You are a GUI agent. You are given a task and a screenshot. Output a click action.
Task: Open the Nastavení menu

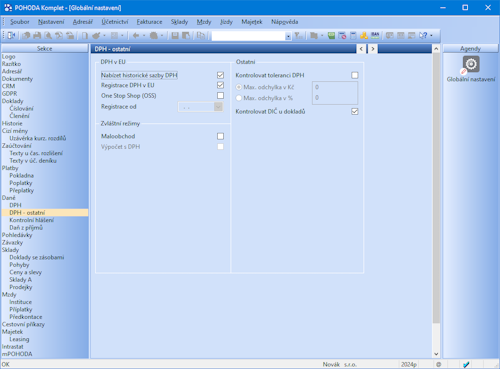51,22
